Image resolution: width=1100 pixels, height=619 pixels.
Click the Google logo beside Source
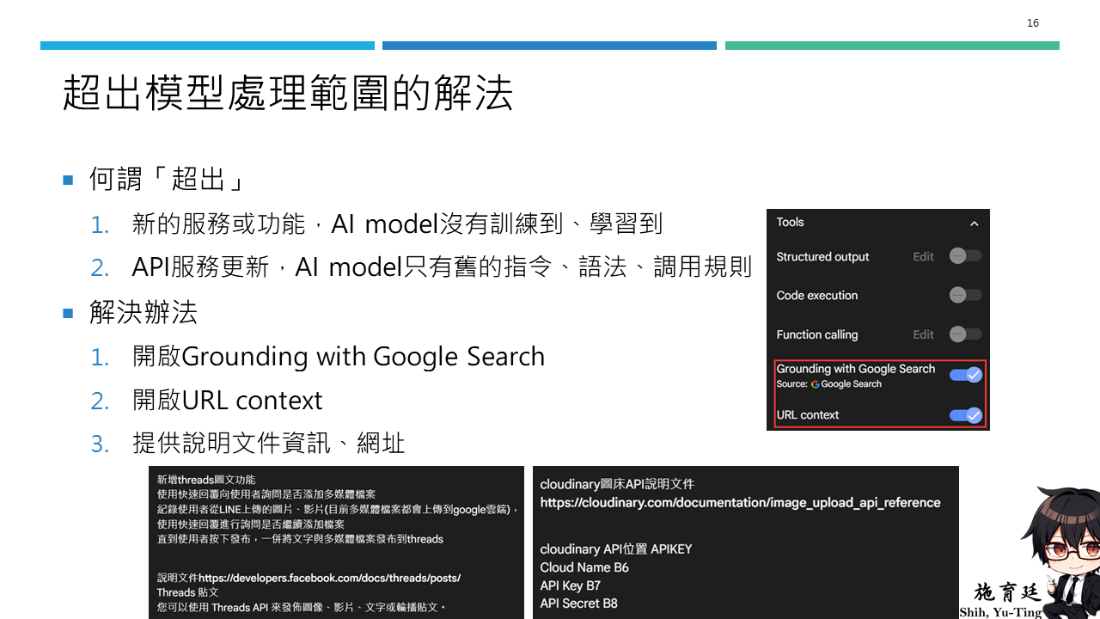(x=815, y=384)
